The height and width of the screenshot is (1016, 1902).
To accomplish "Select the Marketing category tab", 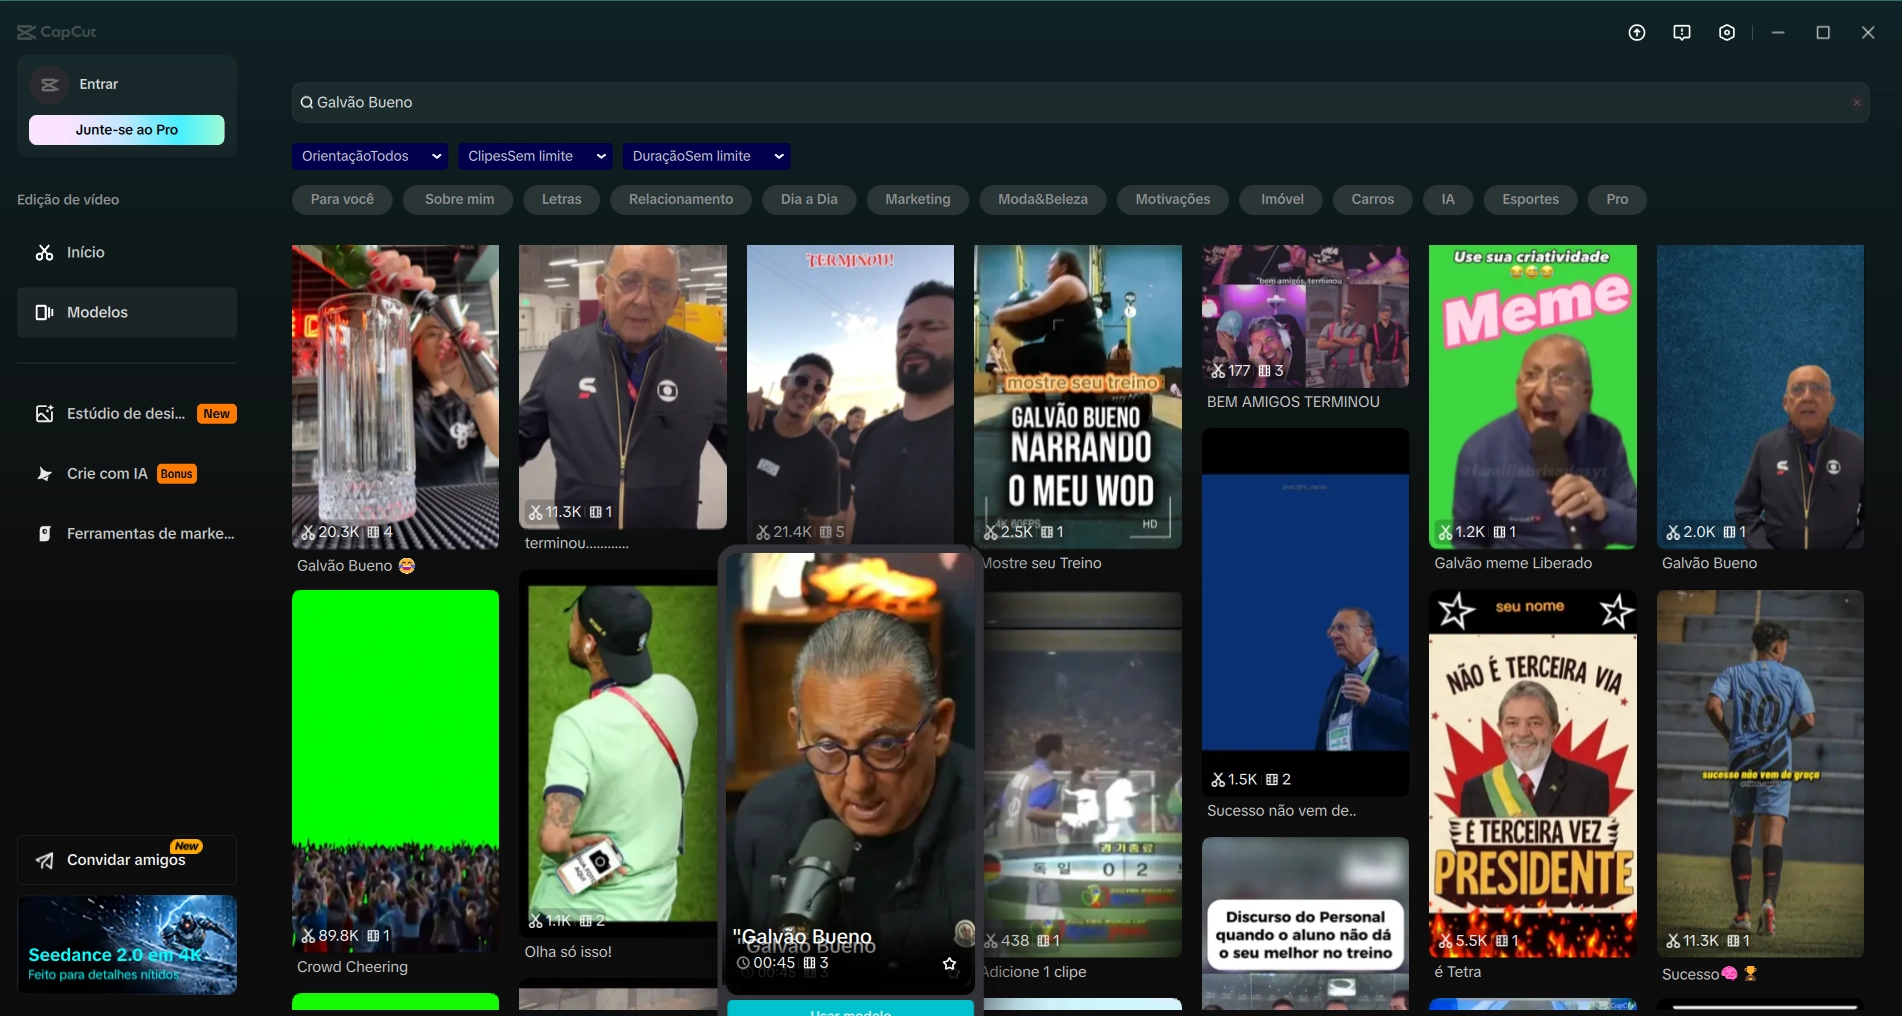I will tap(918, 199).
